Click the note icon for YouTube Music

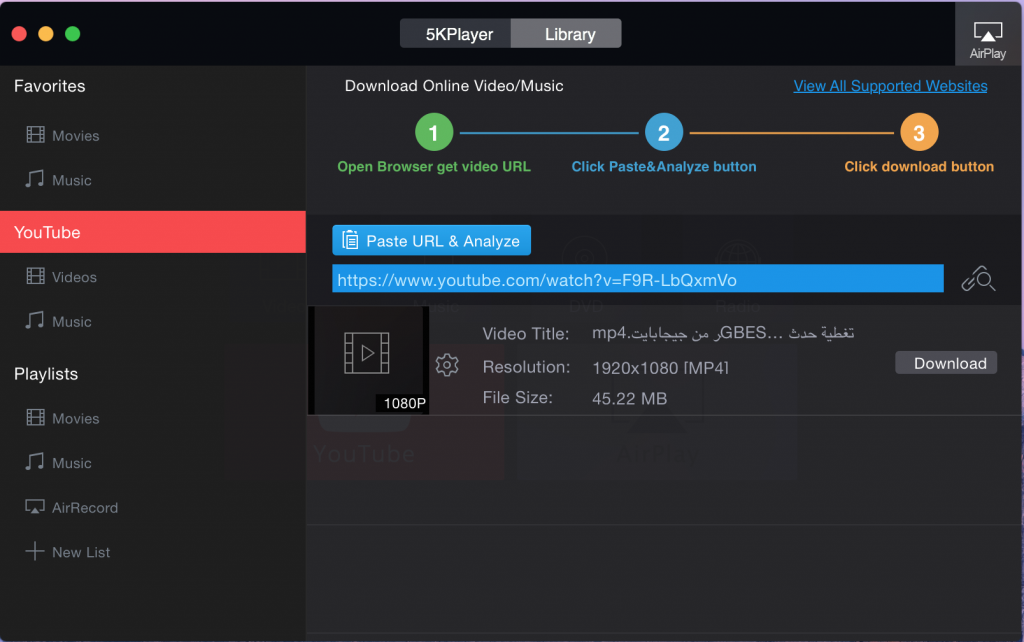coord(35,320)
